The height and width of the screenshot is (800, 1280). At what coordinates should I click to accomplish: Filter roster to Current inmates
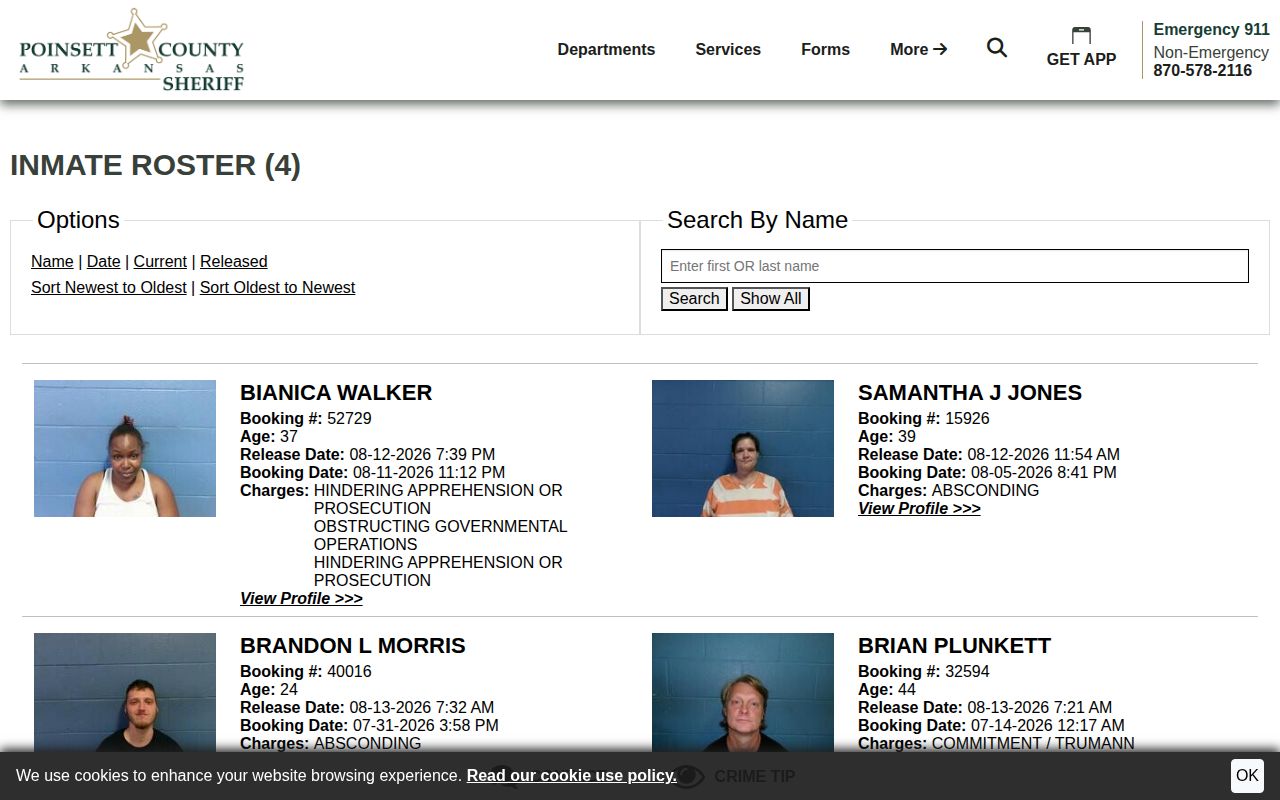pyautogui.click(x=160, y=261)
